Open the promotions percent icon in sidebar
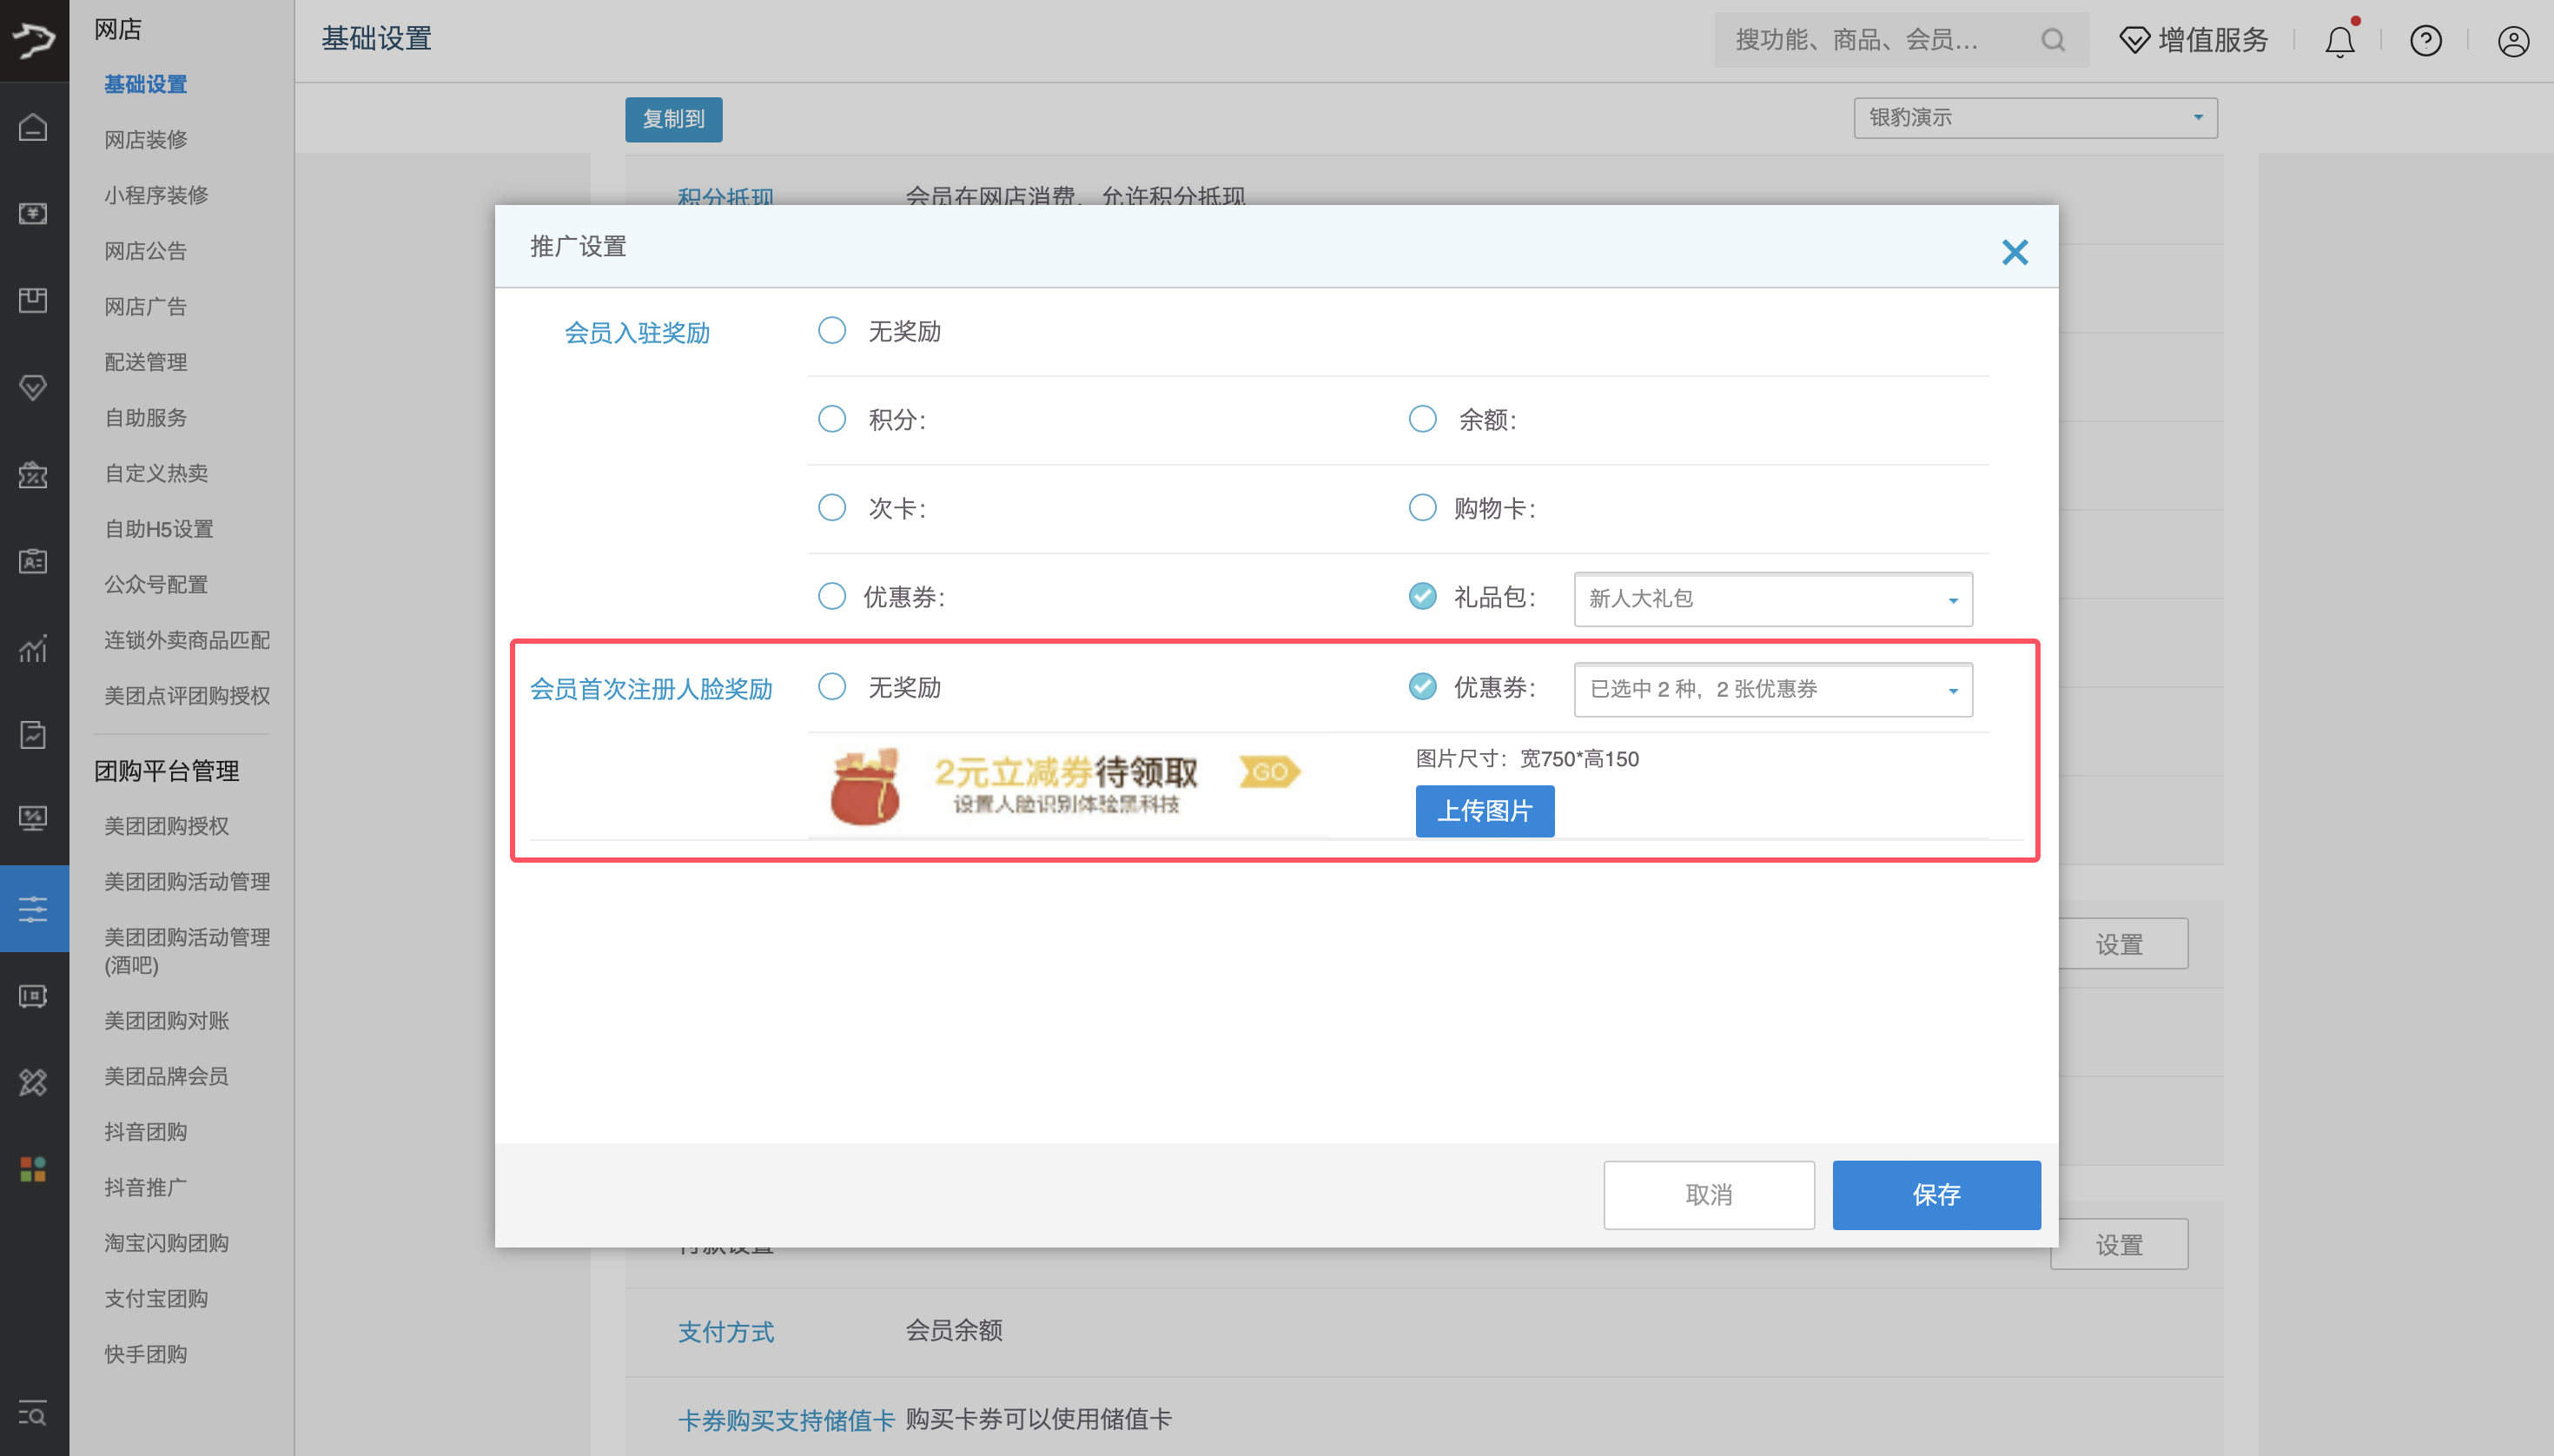Screen dimensions: 2554x1456 (x=33, y=476)
